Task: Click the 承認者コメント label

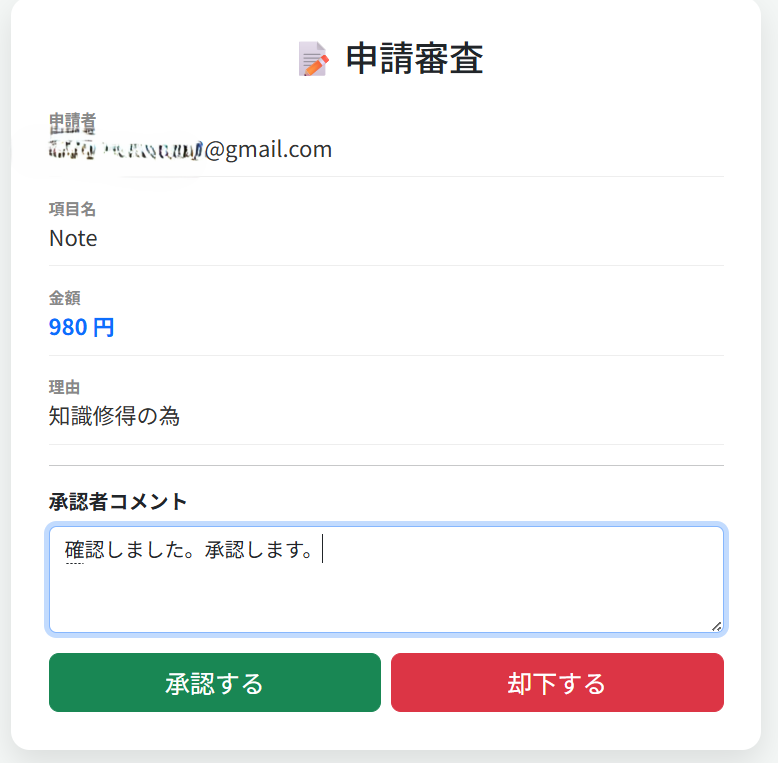Action: point(118,501)
